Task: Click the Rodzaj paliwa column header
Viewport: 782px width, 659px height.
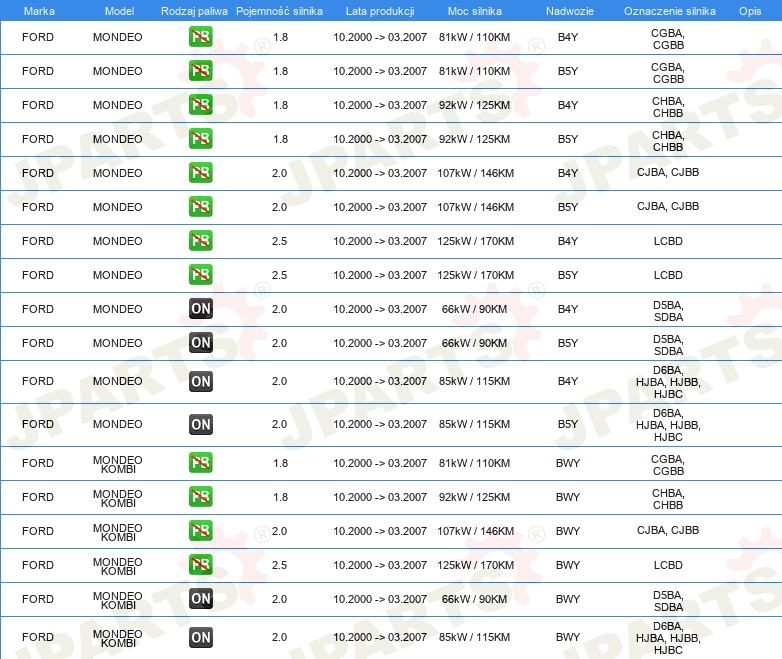Action: click(194, 11)
